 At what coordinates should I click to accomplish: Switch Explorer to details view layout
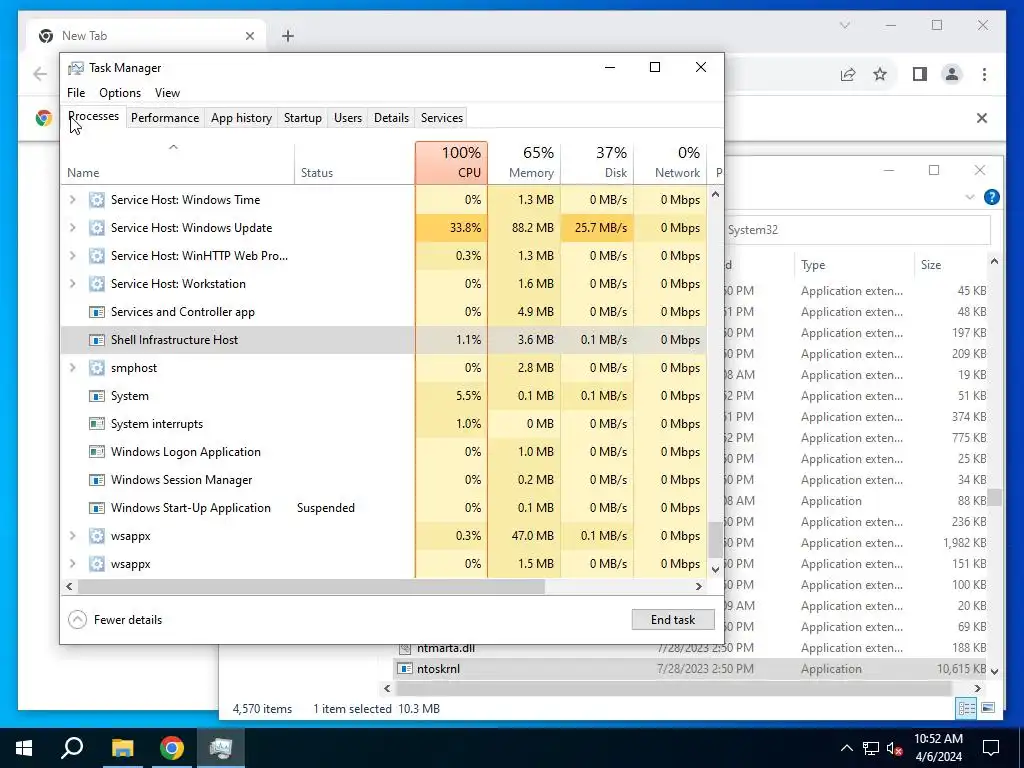click(x=967, y=709)
